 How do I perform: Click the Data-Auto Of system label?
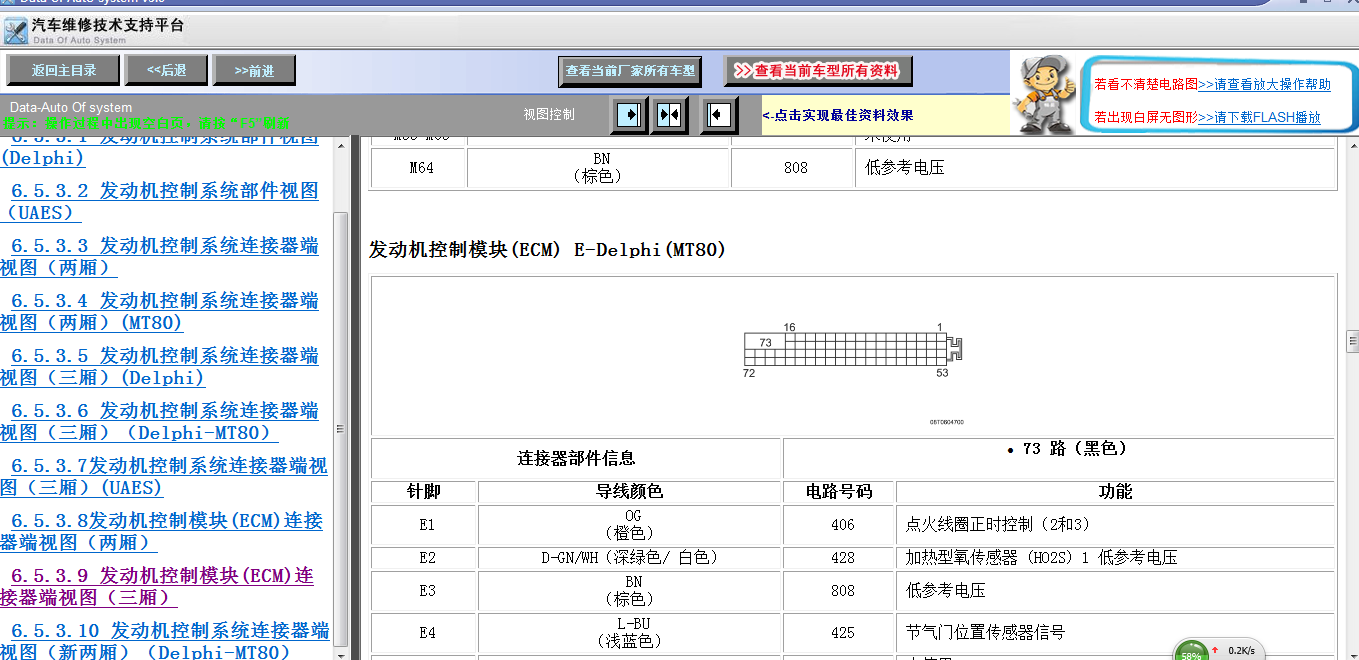point(71,108)
